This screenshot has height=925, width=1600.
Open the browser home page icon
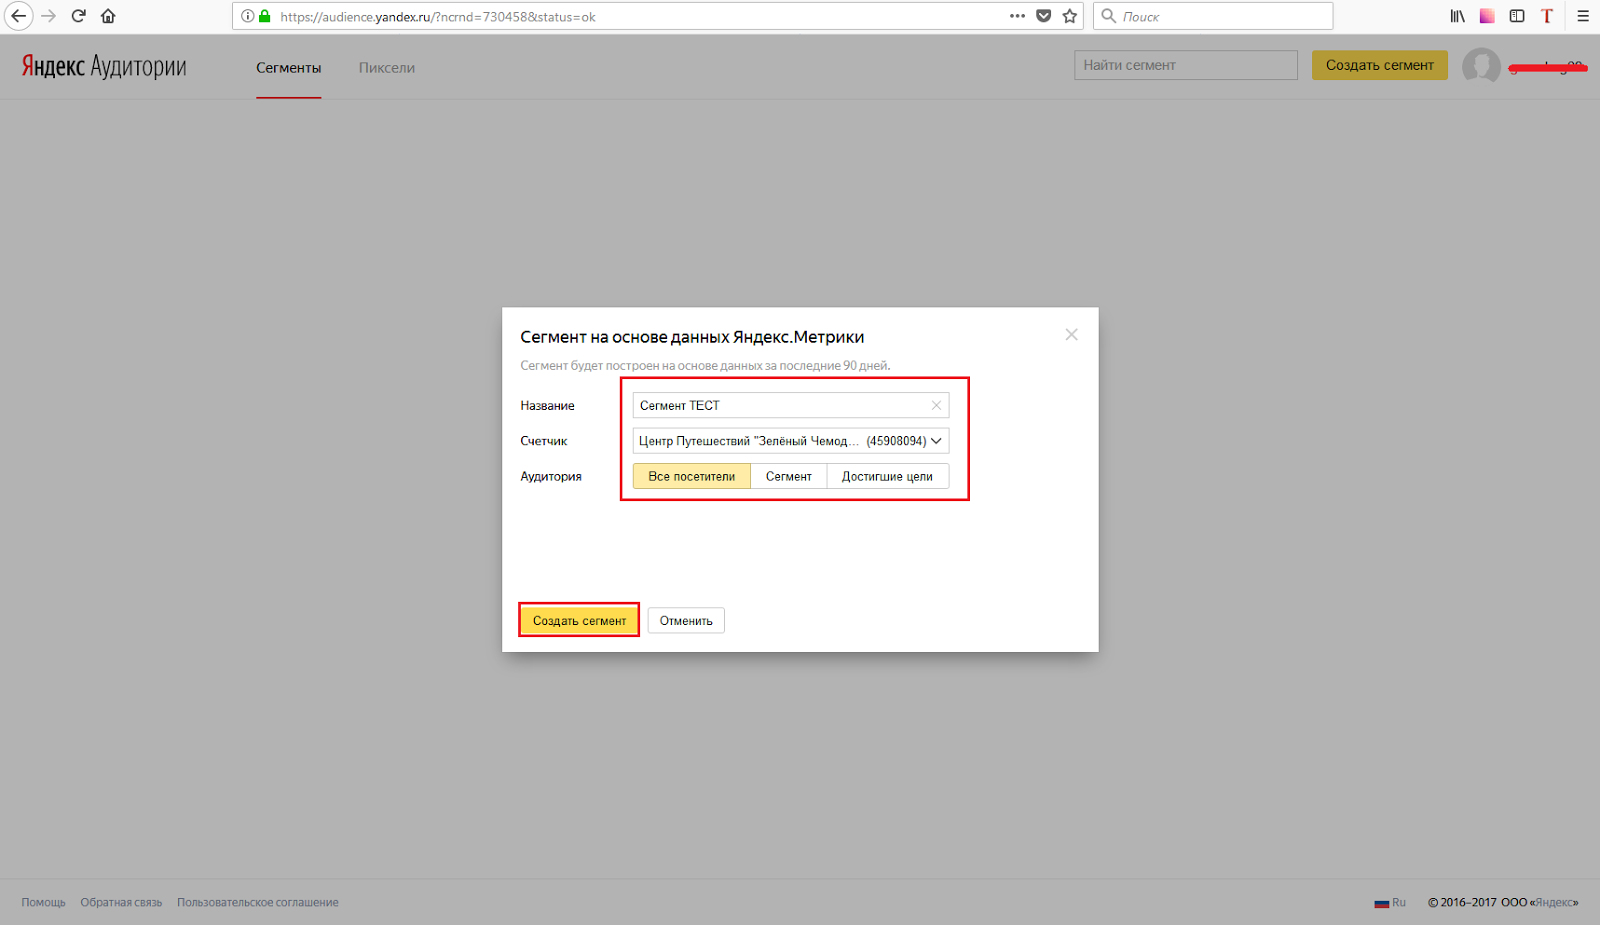[108, 16]
